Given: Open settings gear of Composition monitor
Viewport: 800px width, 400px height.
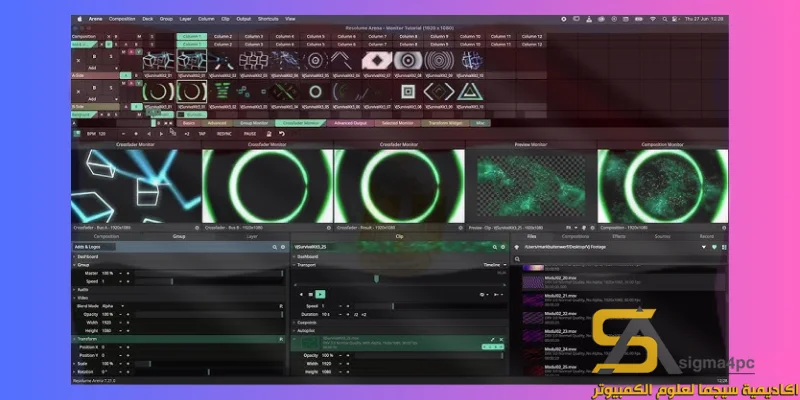Looking at the screenshot, I should 723,228.
